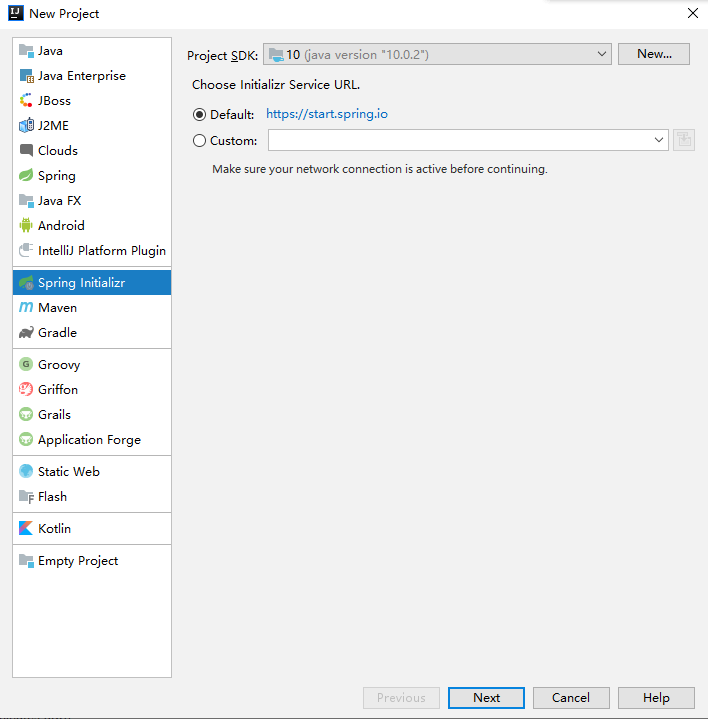708x719 pixels.
Task: Click the Flash folder icon
Action: (26, 496)
